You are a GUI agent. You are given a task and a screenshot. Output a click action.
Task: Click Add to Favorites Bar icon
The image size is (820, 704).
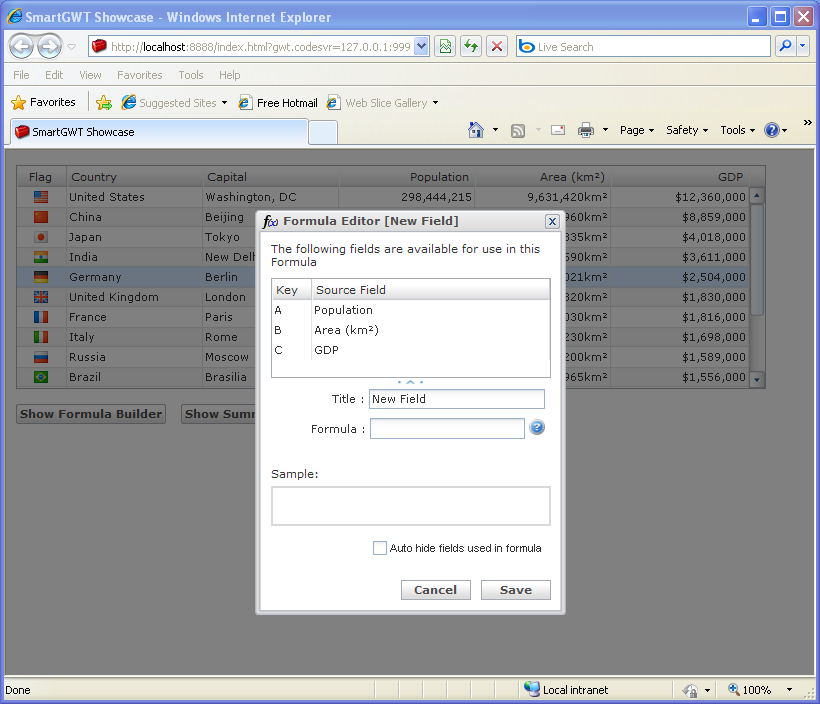pos(104,103)
